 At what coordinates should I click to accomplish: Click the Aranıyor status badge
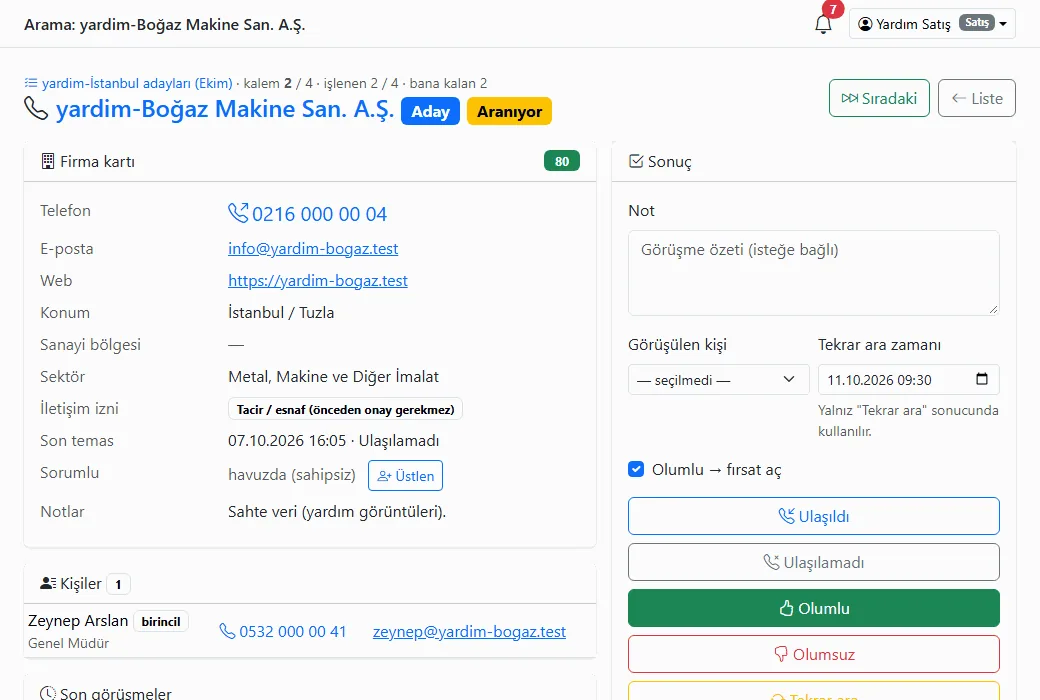pyautogui.click(x=509, y=111)
